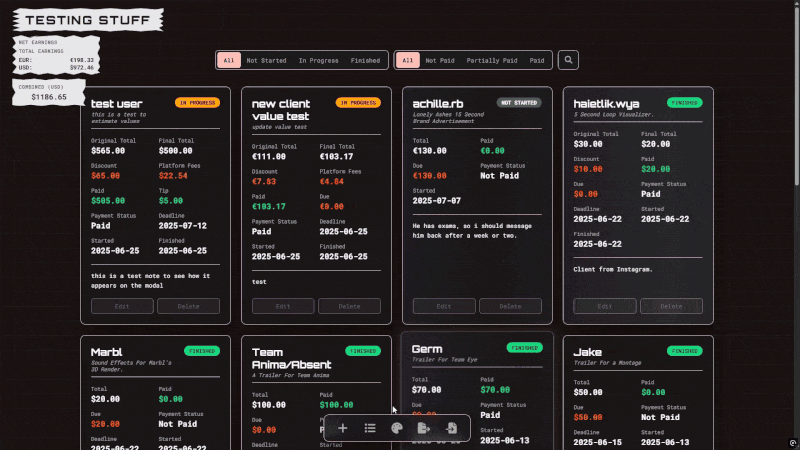
Task: Filter by Not Paid
Action: (x=440, y=60)
